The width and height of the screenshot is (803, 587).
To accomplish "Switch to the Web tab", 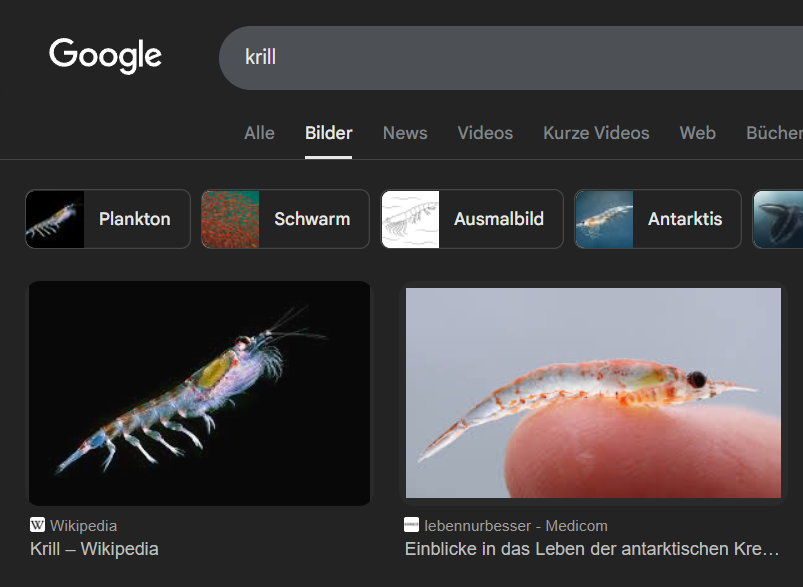I will click(698, 133).
